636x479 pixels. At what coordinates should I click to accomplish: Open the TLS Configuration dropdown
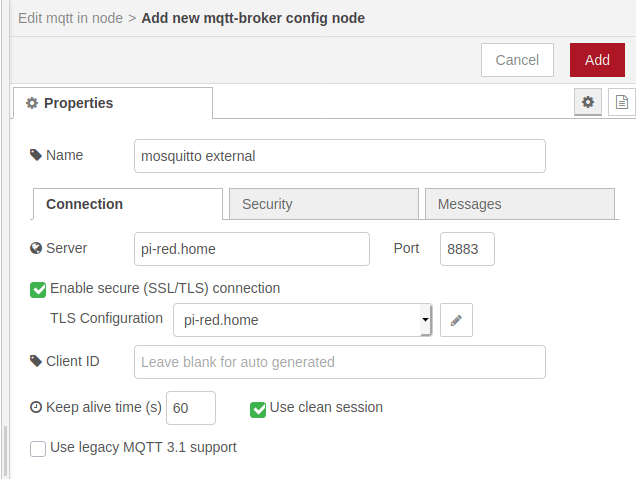[x=302, y=320]
